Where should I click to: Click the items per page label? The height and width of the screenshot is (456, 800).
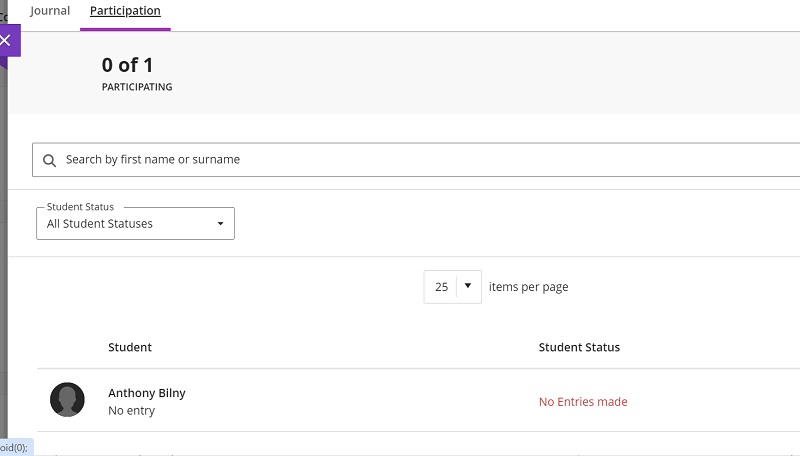[528, 287]
